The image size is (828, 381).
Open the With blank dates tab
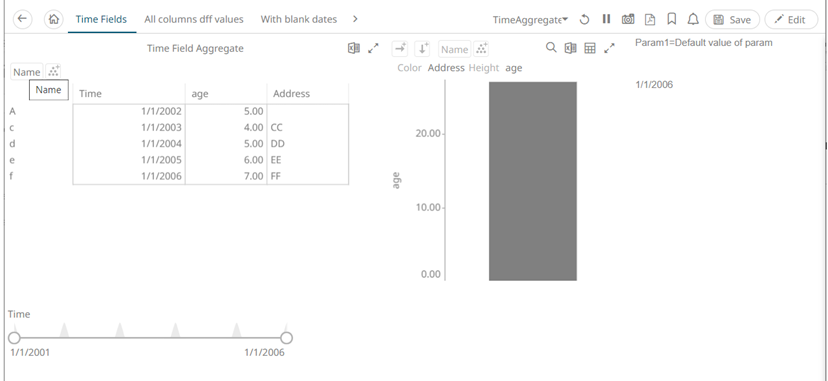coord(299,19)
